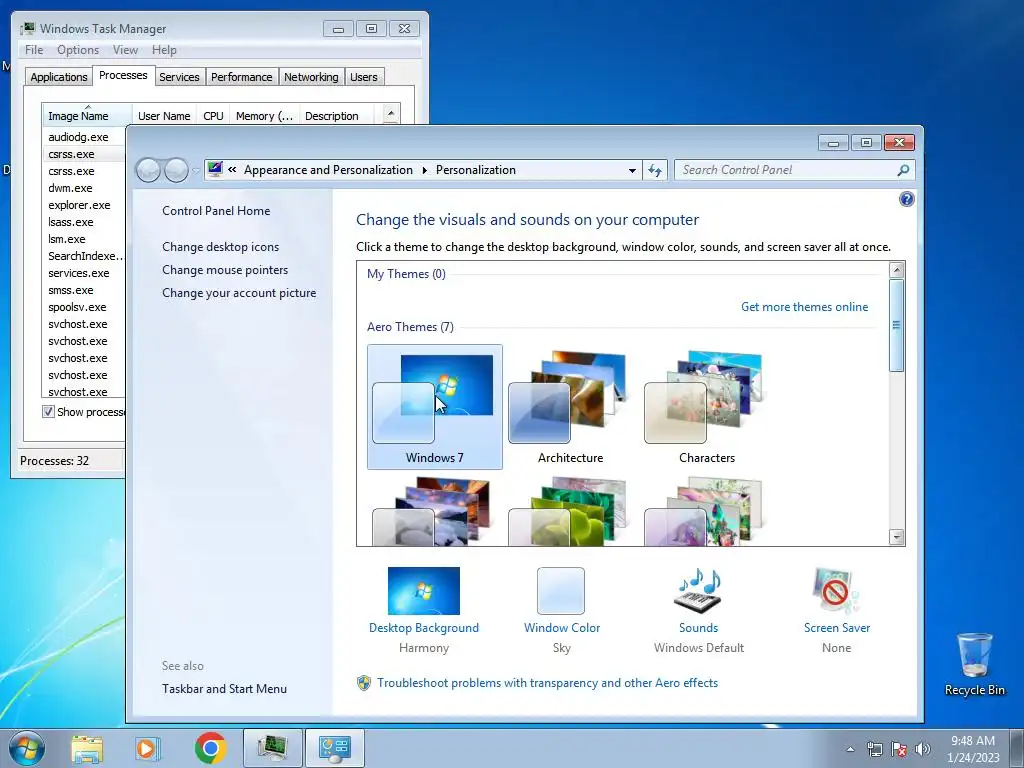Screen dimensions: 1024x768
Task: Show hidden tray icons arrow
Action: coord(850,749)
